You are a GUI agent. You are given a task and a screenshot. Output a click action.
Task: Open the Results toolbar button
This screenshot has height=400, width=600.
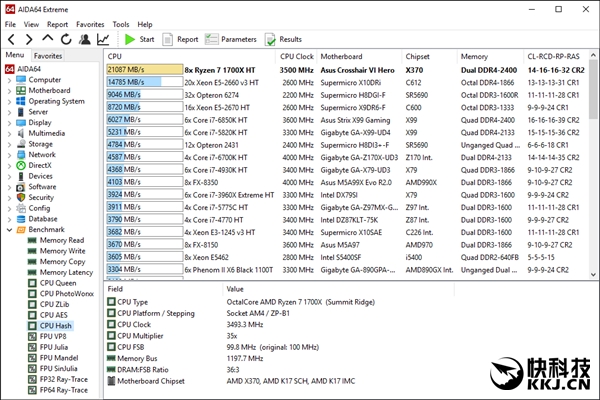click(283, 39)
